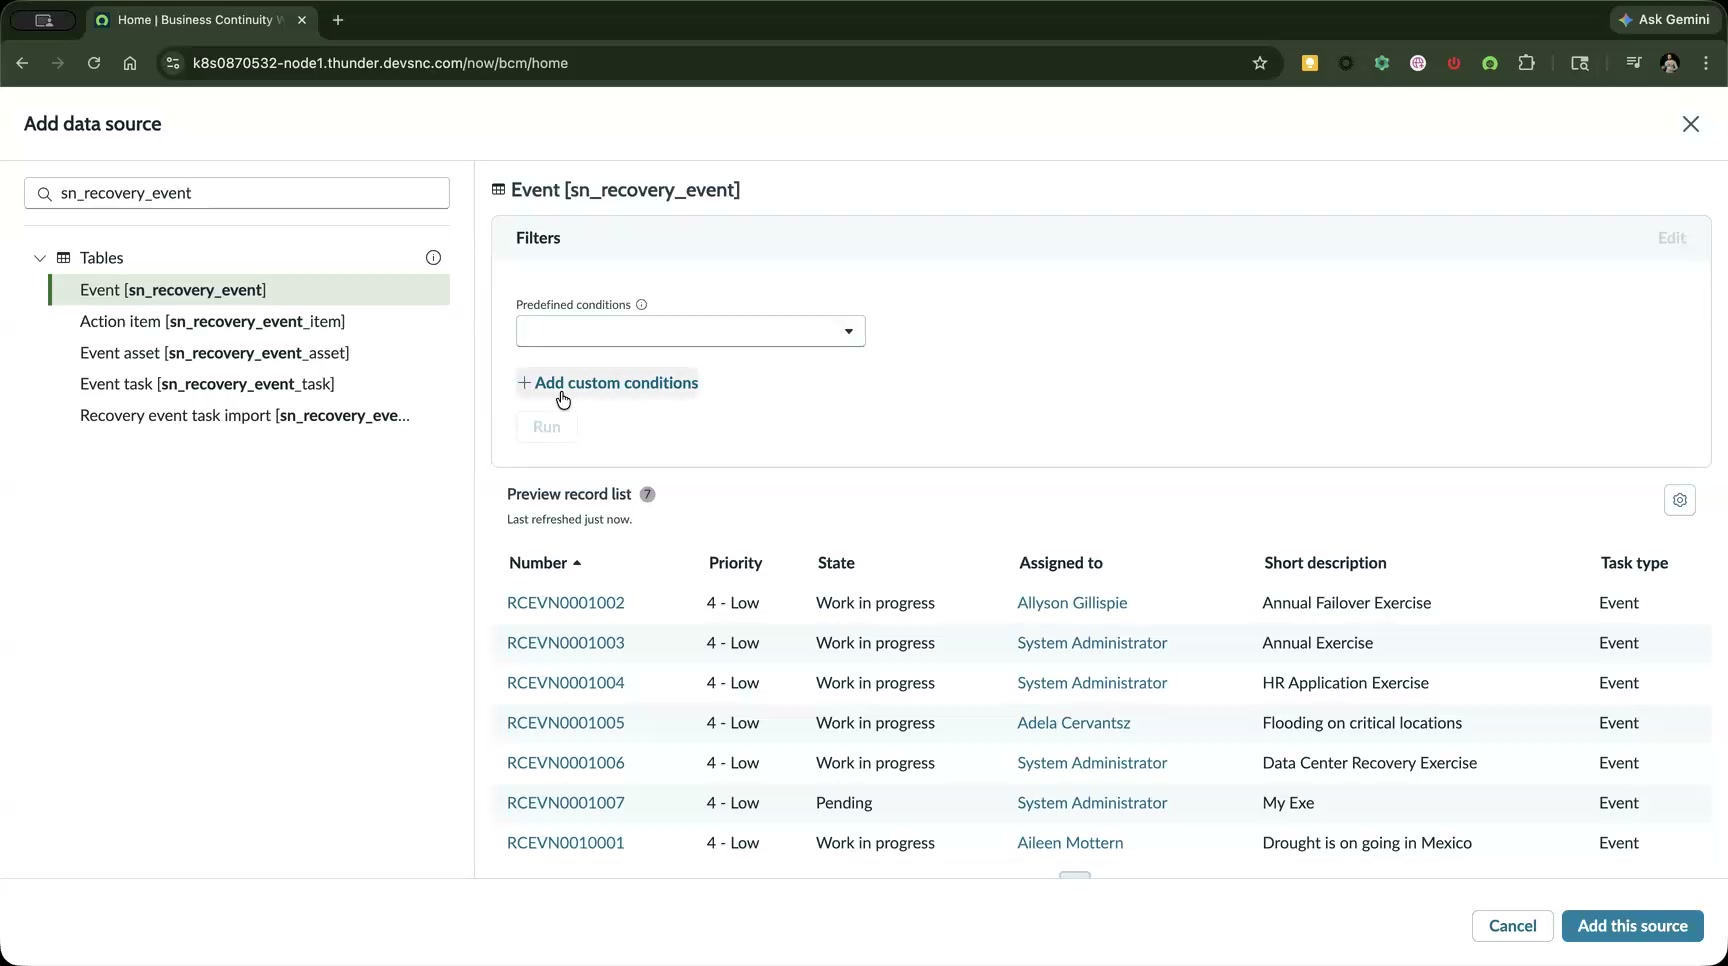Open Aileen Mottern user link
This screenshot has height=966, width=1728.
(1070, 843)
